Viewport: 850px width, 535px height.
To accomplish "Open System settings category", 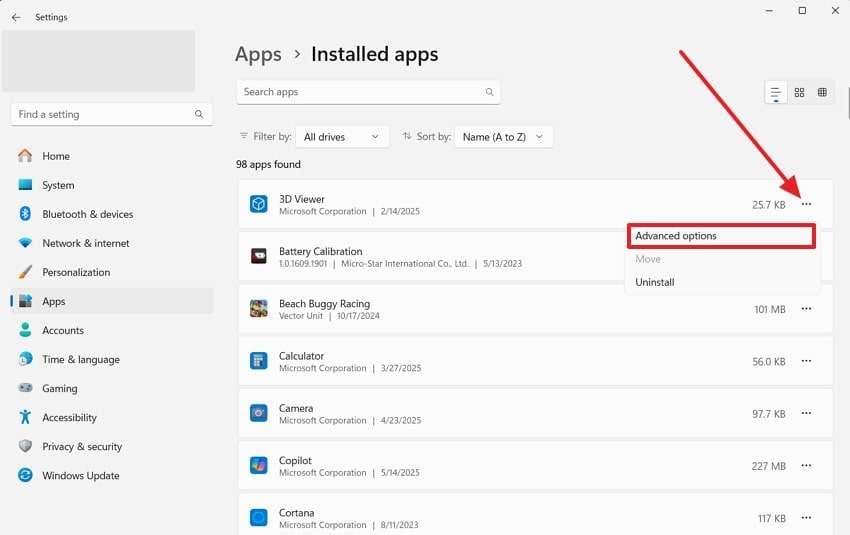I will [x=111, y=185].
